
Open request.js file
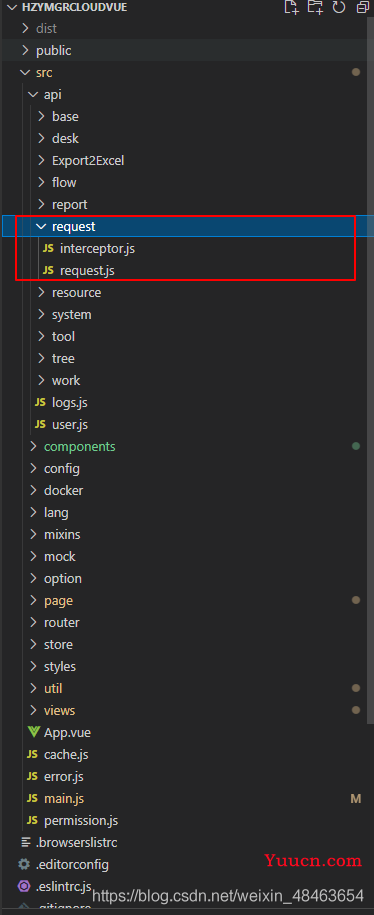(87, 271)
